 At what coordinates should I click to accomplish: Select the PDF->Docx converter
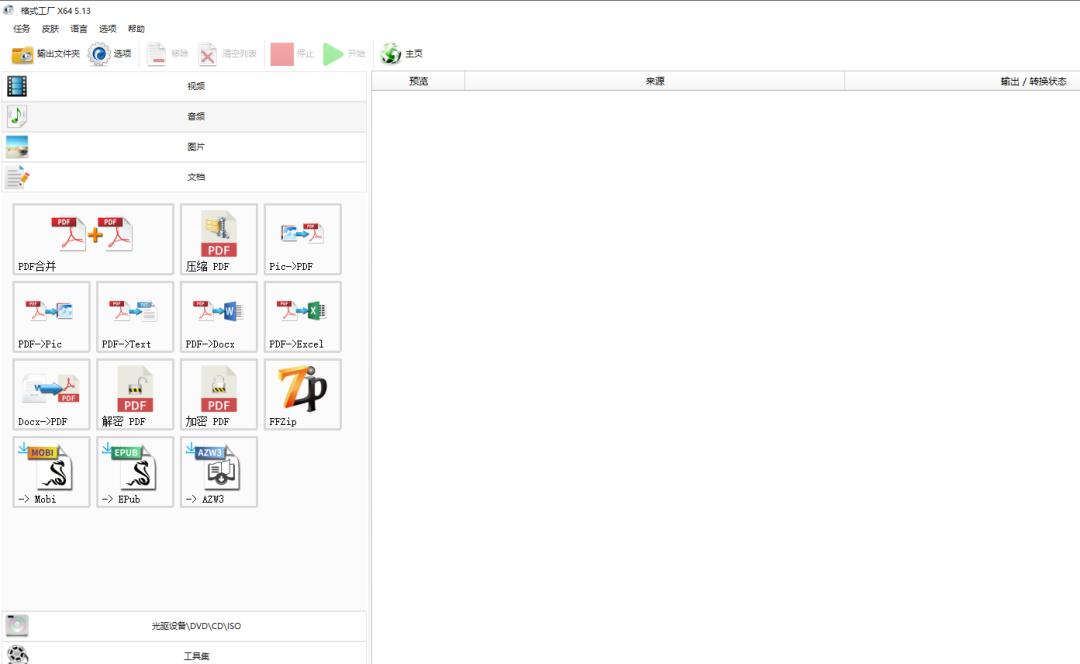219,317
